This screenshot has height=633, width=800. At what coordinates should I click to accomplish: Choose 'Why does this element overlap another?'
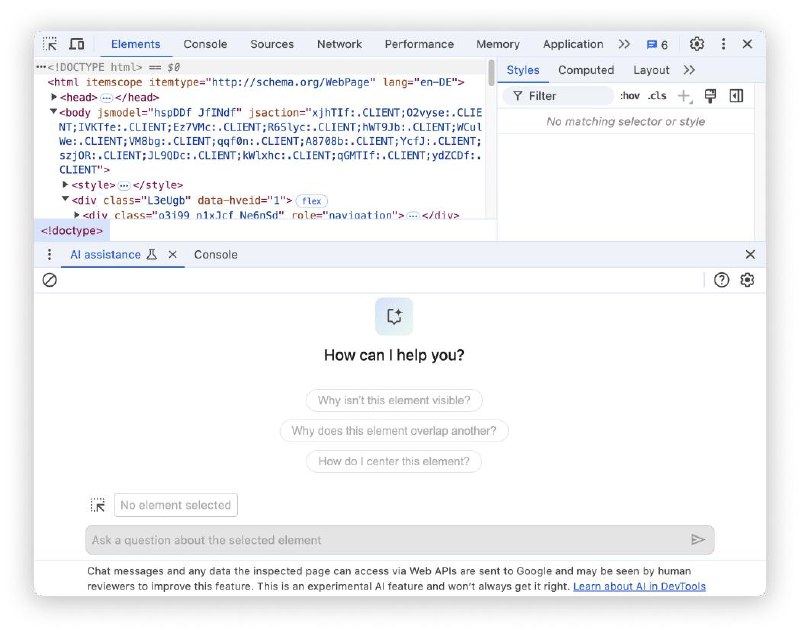coord(394,431)
